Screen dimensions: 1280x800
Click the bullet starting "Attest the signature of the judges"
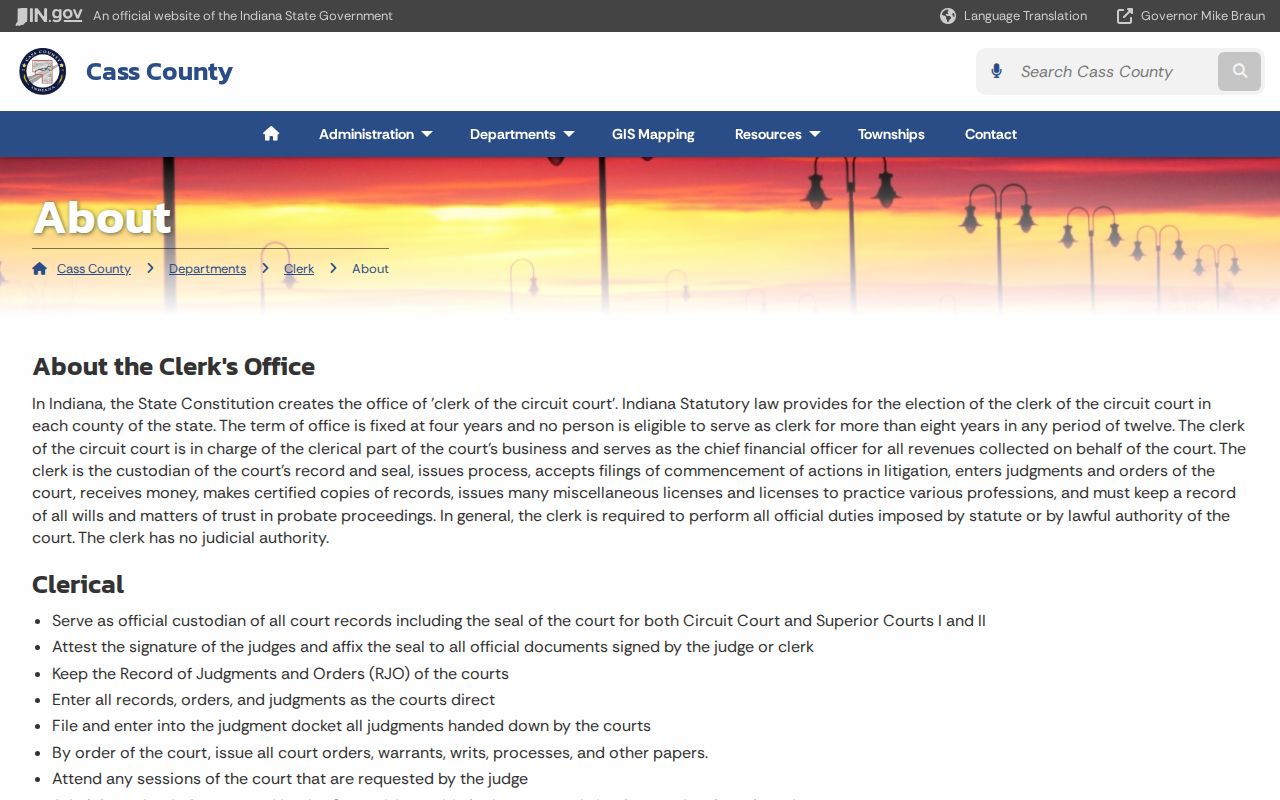pos(433,647)
